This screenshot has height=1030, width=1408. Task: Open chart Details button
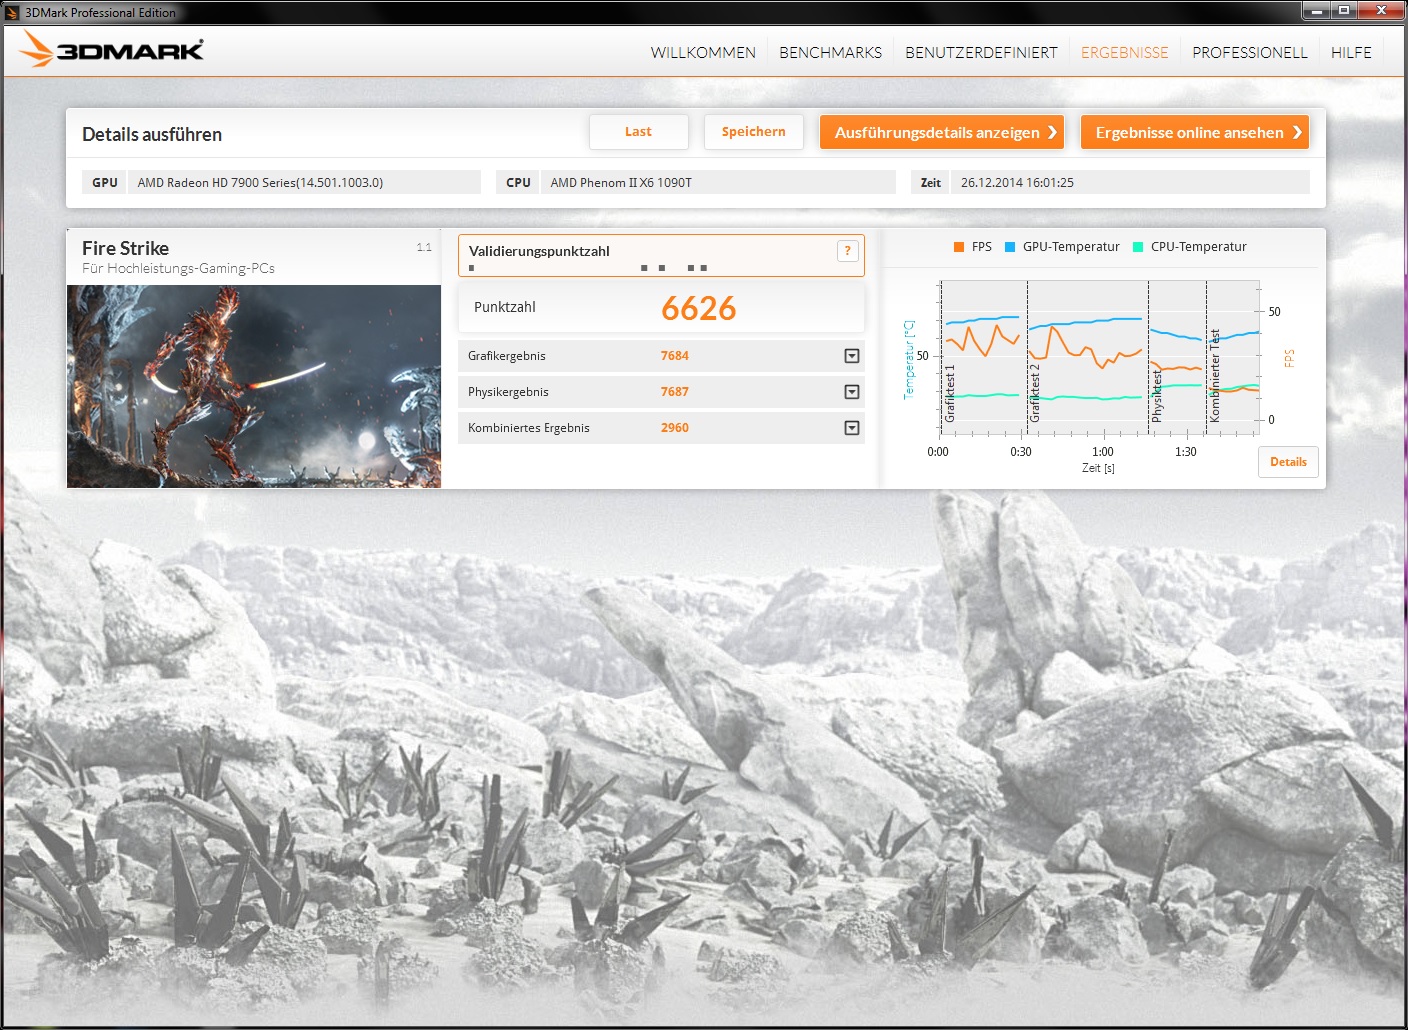(x=1288, y=462)
